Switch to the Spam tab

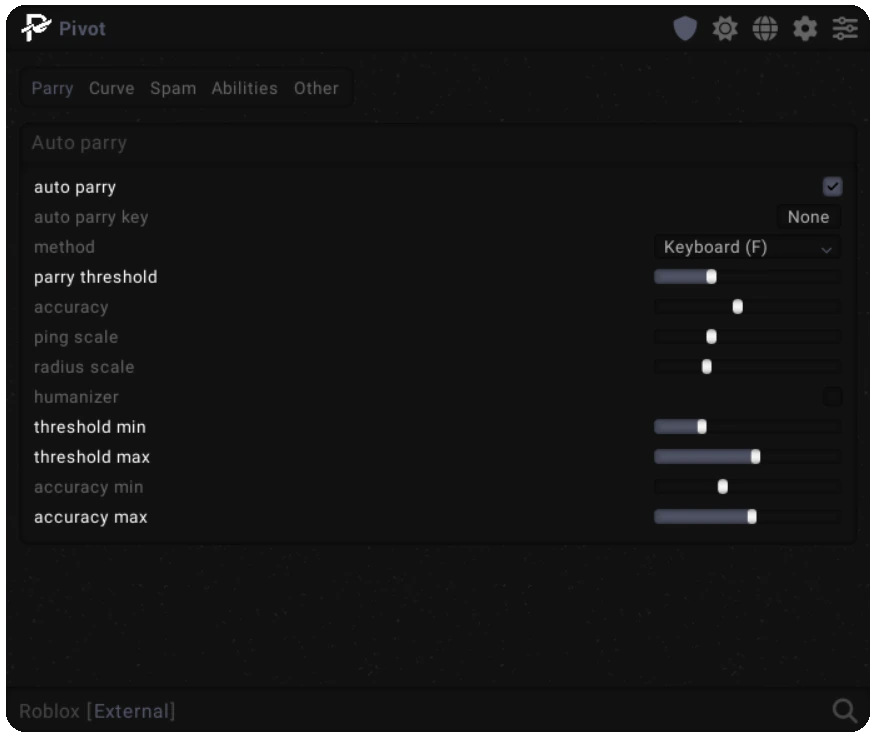click(x=173, y=88)
